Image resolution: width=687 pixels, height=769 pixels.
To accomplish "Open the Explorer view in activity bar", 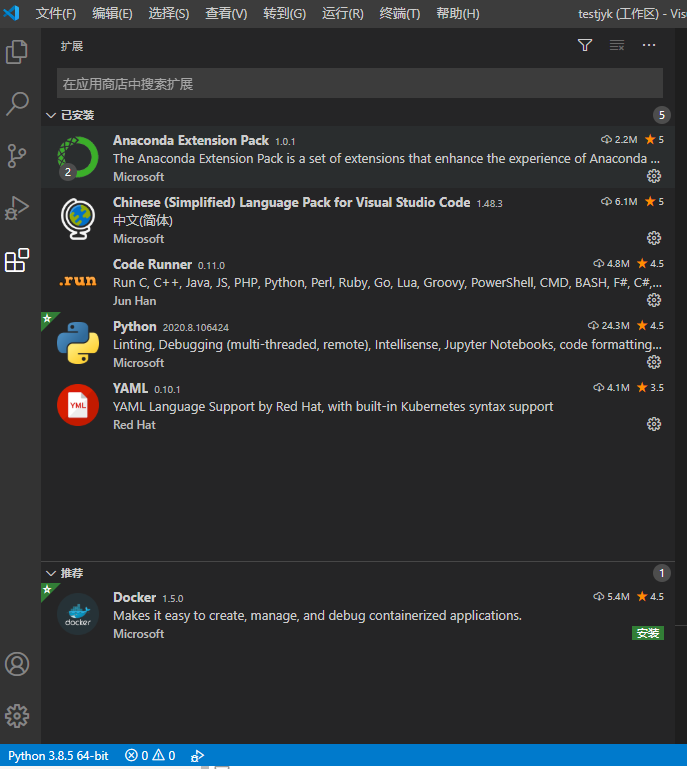I will (x=17, y=52).
